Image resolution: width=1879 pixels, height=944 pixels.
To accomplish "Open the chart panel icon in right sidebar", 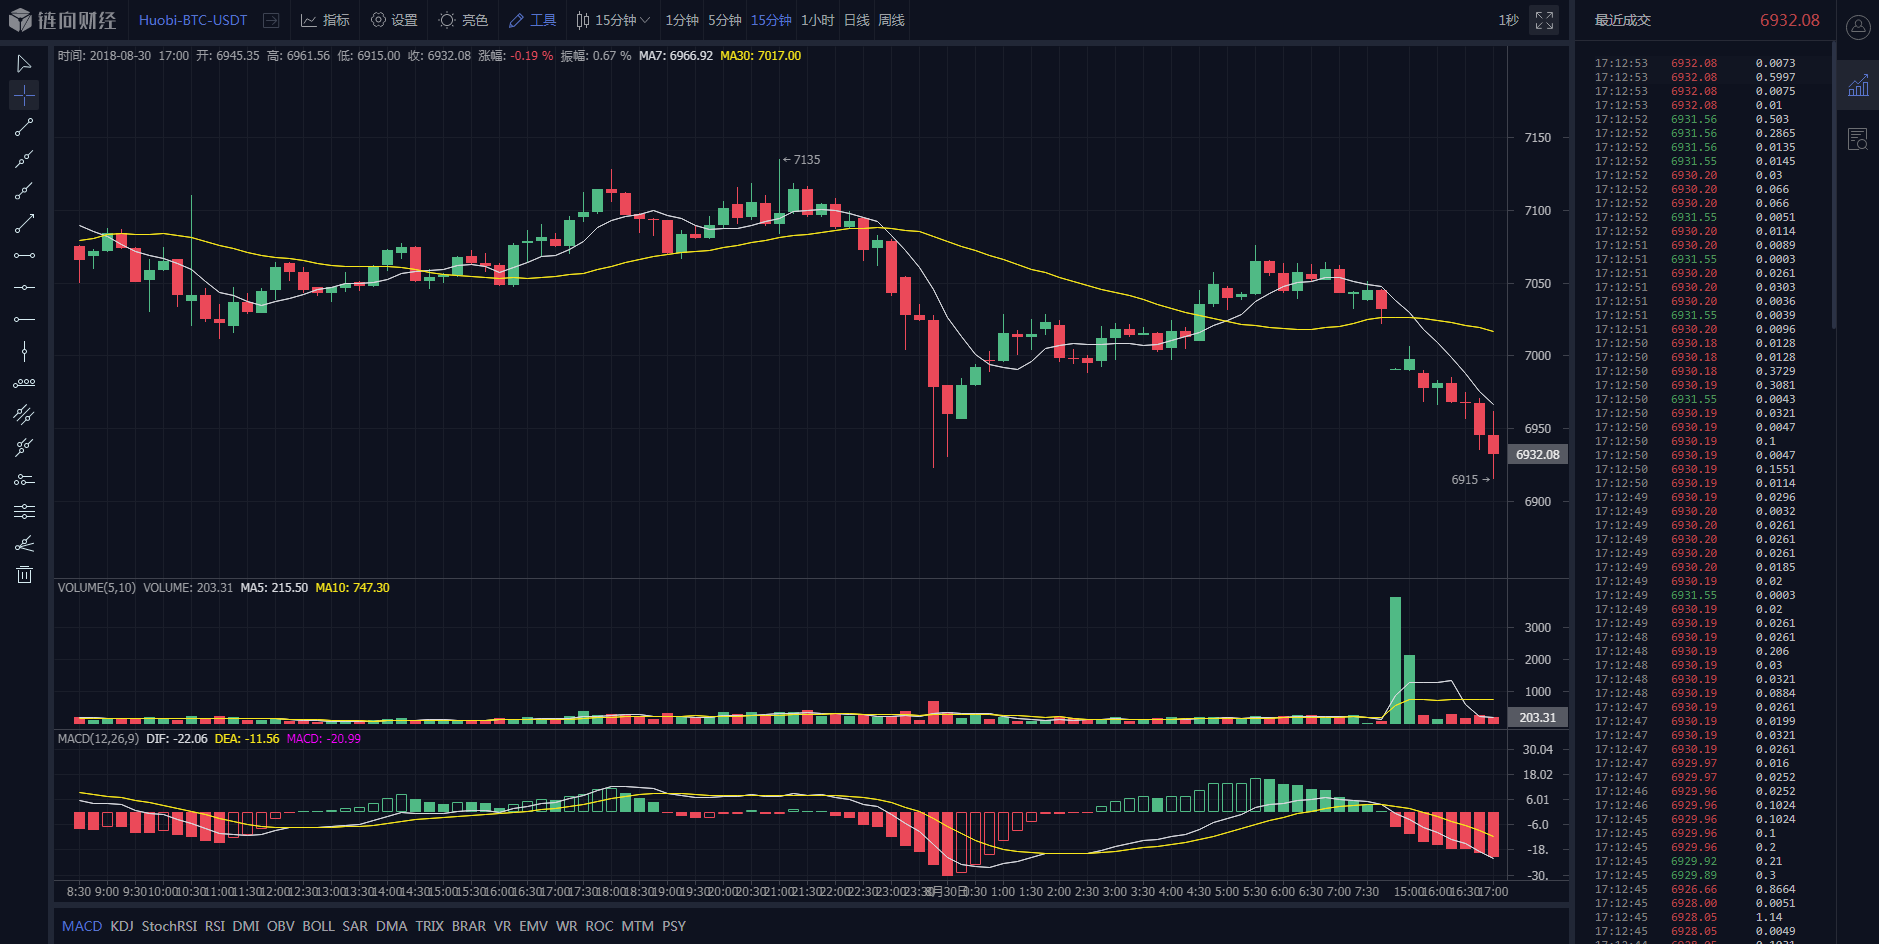I will point(1858,85).
